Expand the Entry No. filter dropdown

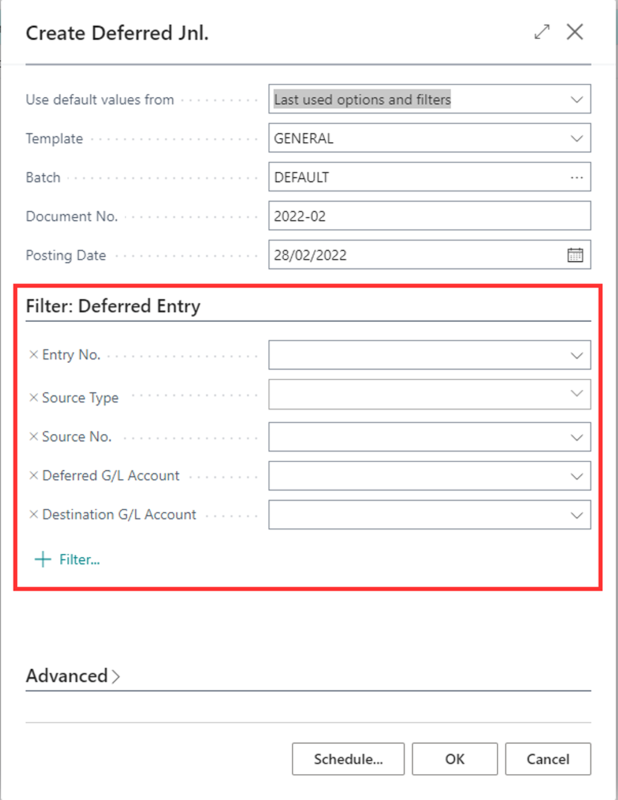point(576,355)
